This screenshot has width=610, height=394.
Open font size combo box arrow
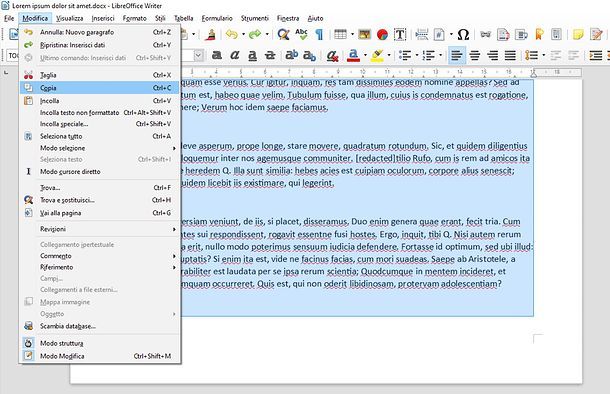(x=198, y=56)
